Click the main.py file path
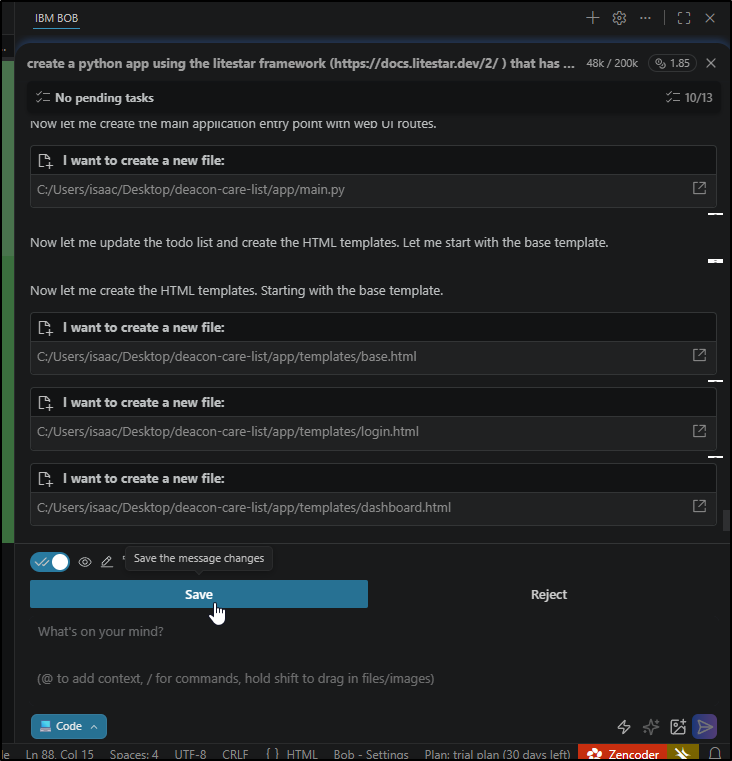 click(191, 189)
